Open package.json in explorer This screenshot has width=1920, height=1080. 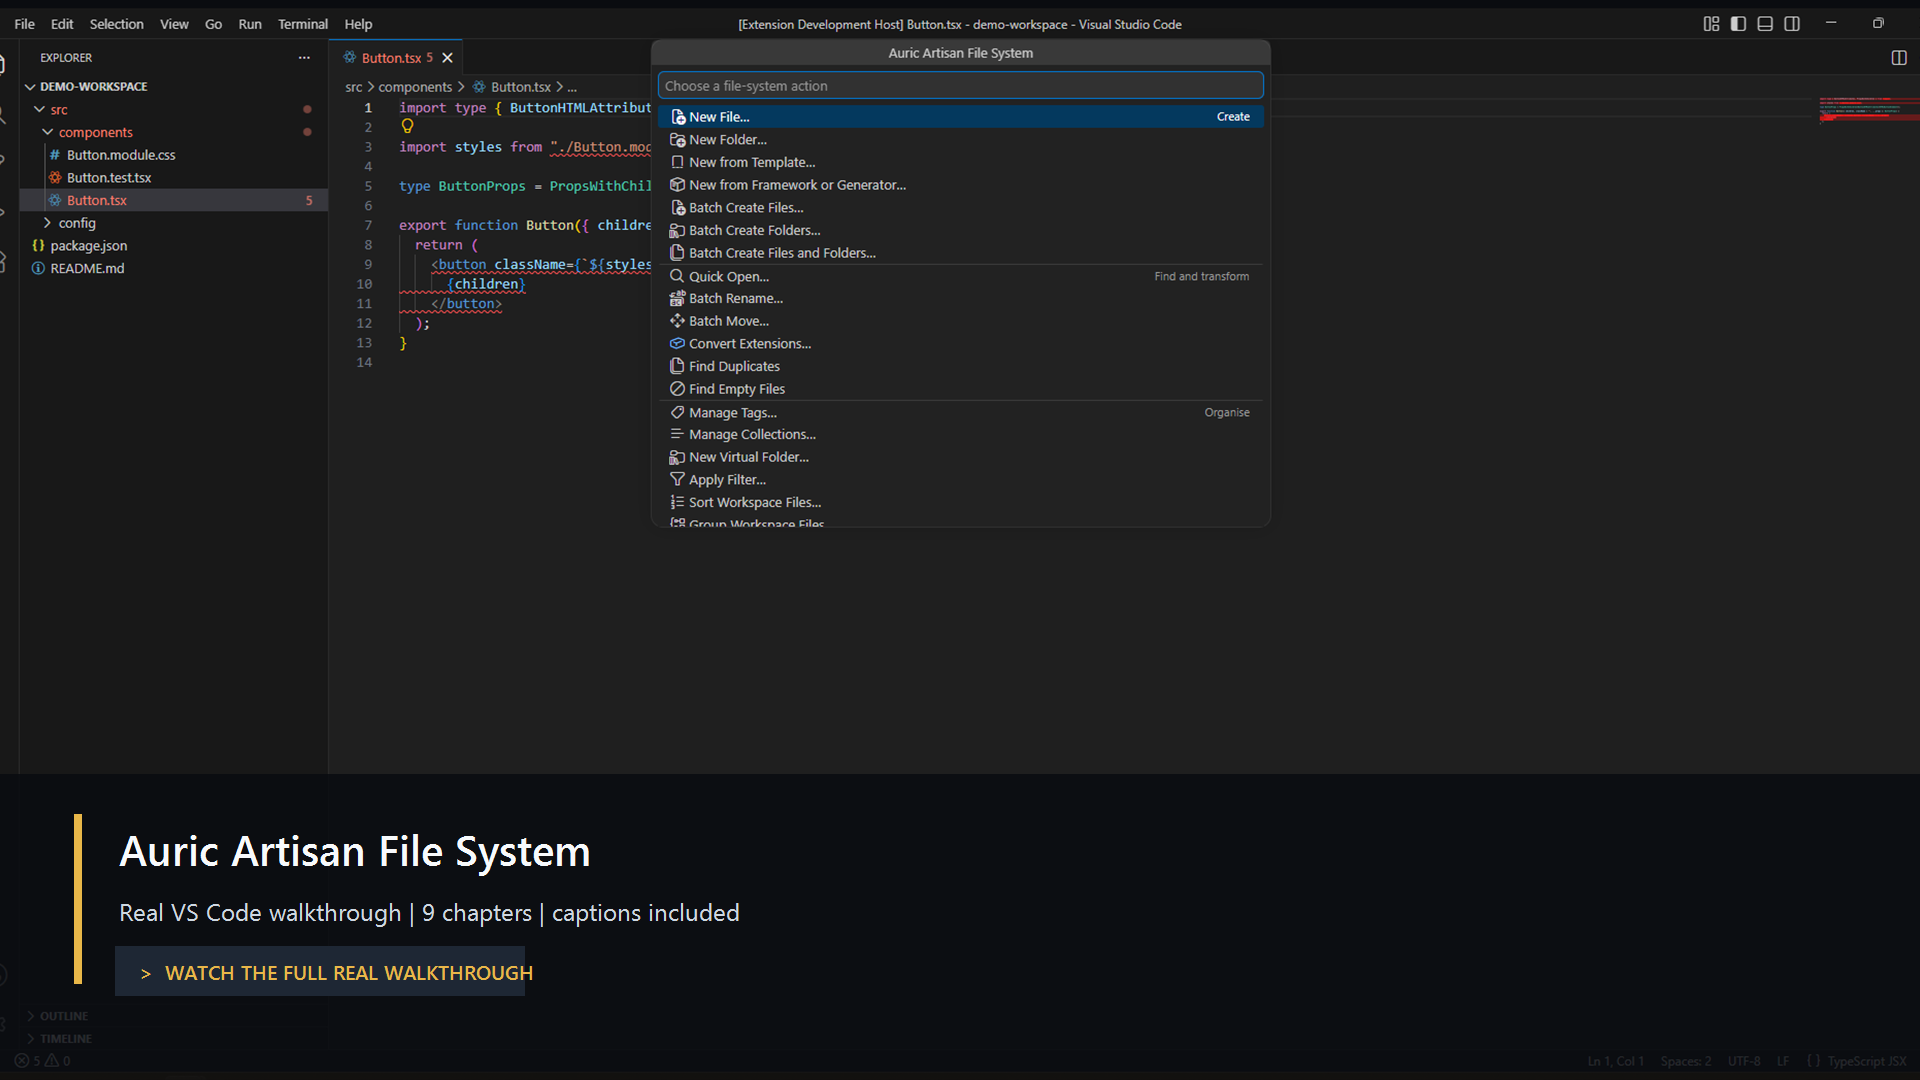(174, 246)
